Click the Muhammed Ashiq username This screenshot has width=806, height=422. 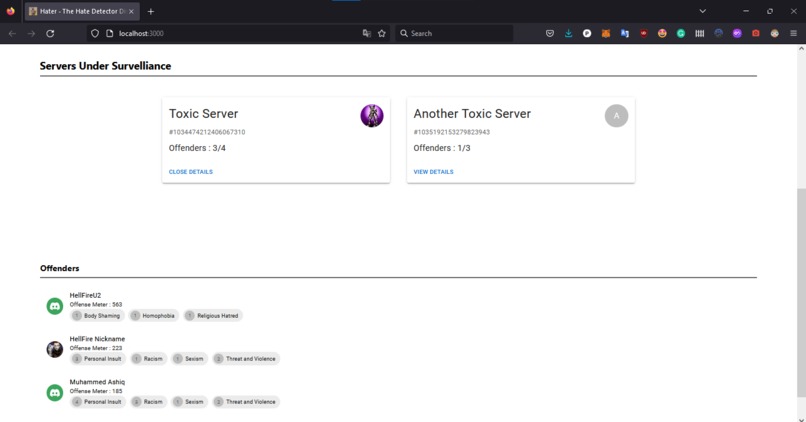pyautogui.click(x=97, y=382)
